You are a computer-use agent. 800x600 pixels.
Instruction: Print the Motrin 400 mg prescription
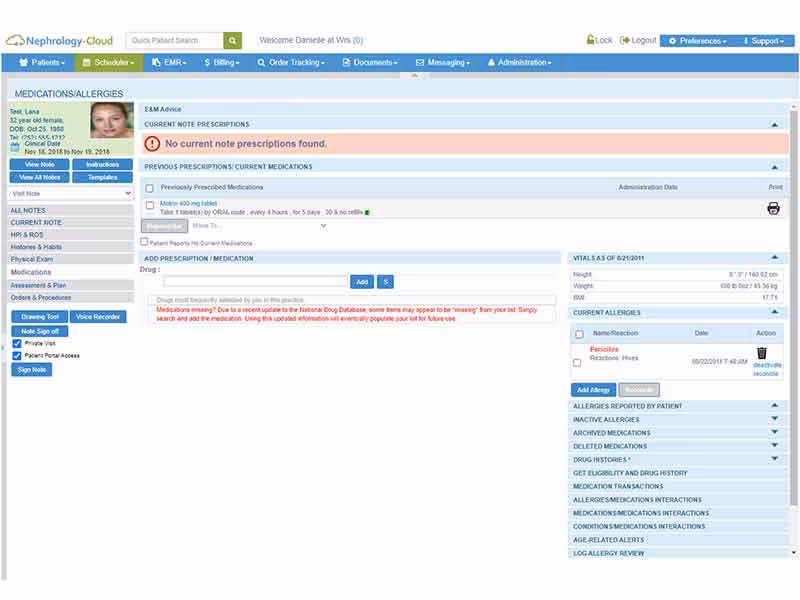click(773, 208)
